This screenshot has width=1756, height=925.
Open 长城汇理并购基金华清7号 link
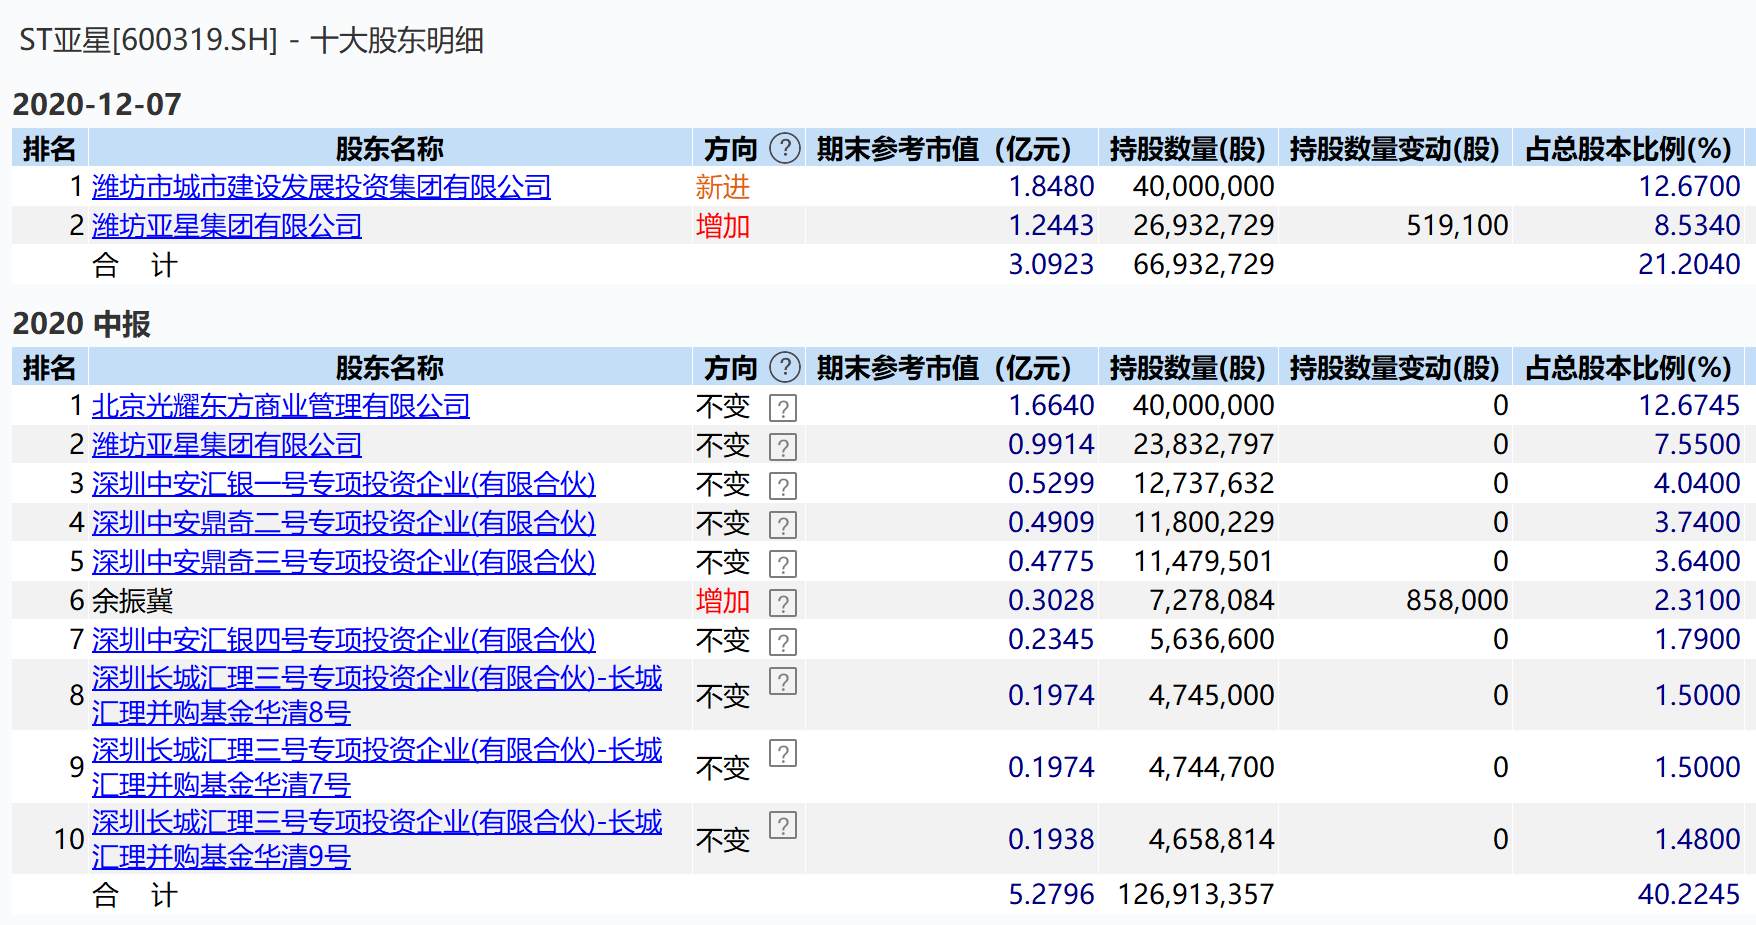point(377,767)
